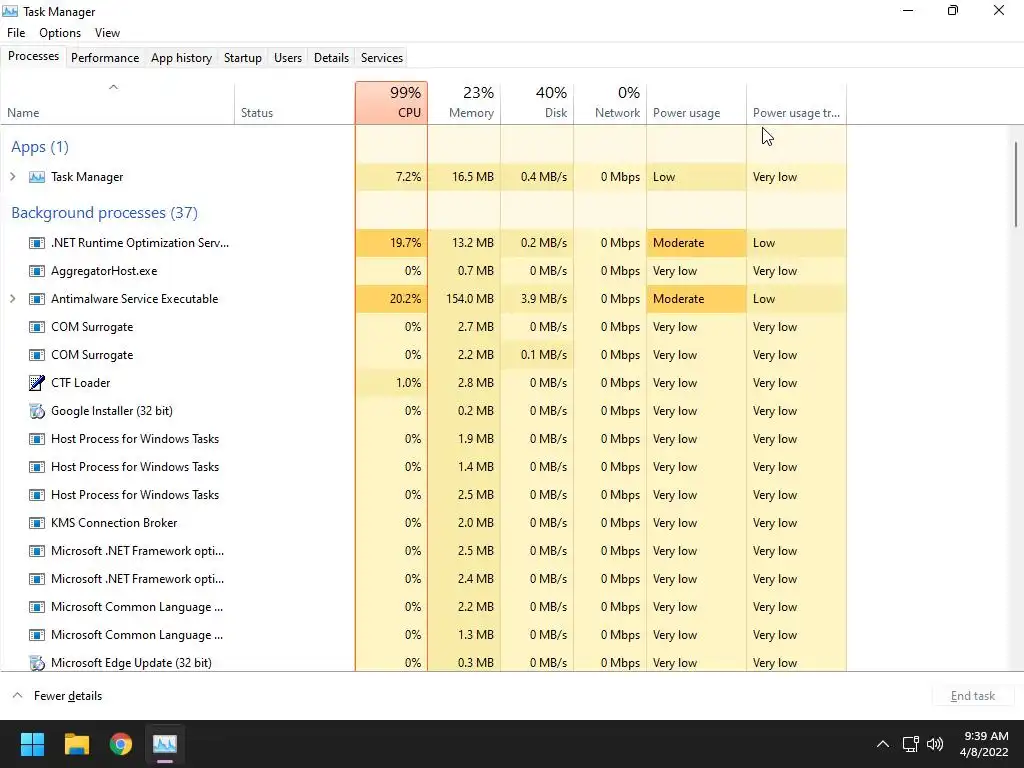This screenshot has height=768, width=1024.
Task: Click the 3.9 MB/s disk value
Action: (544, 299)
